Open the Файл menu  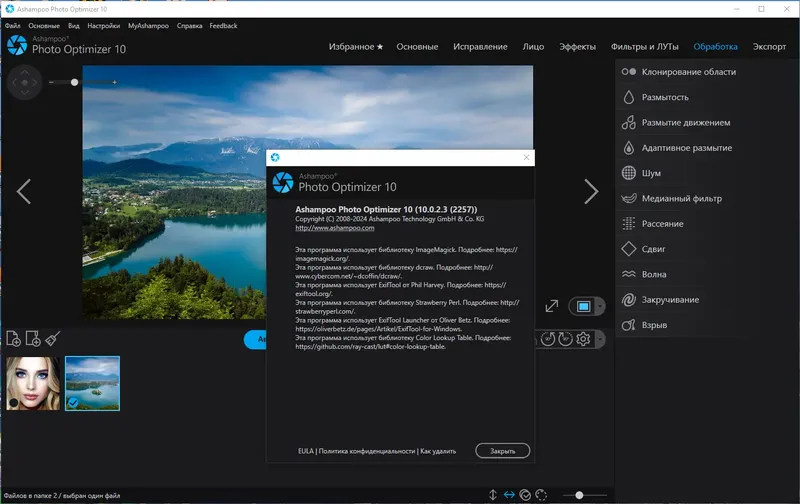pos(13,26)
